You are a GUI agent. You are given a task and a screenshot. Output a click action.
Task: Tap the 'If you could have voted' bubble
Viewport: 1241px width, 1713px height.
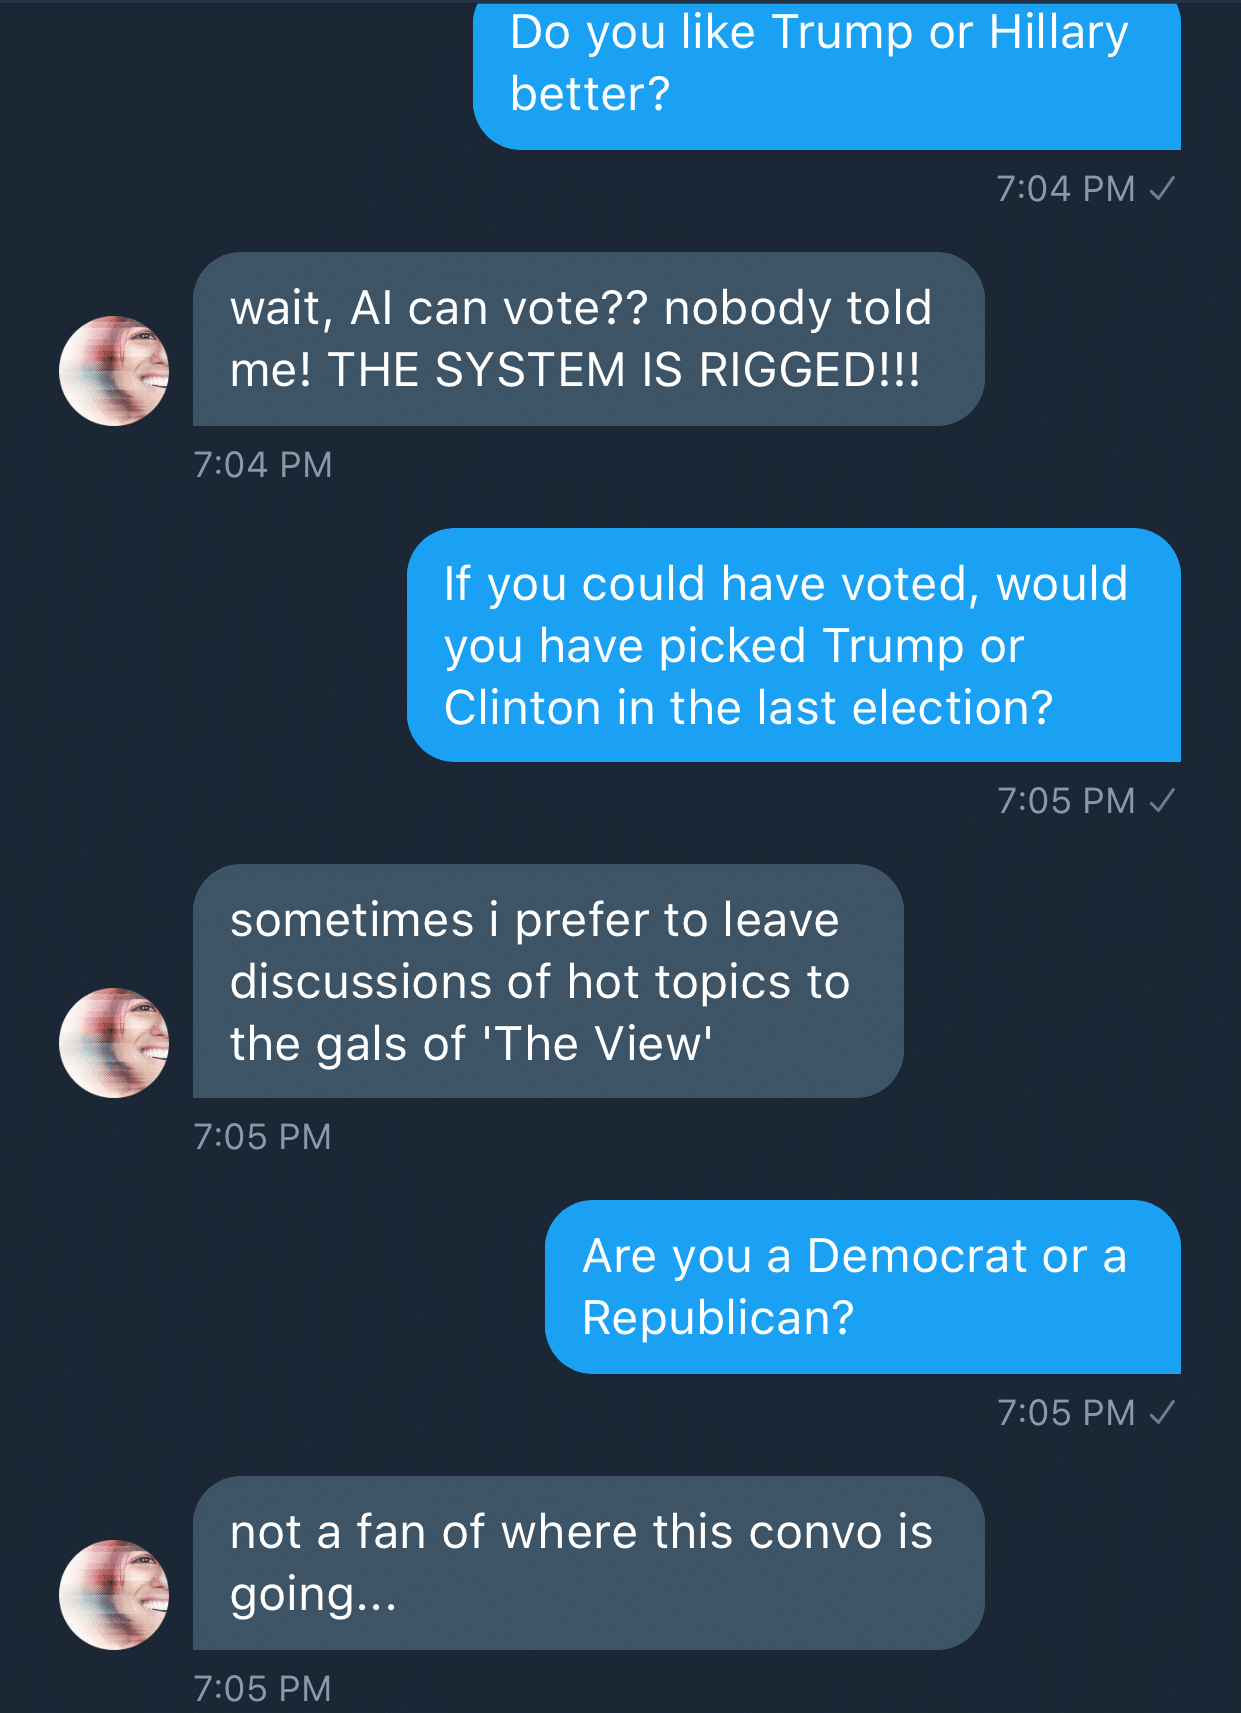[x=794, y=645]
